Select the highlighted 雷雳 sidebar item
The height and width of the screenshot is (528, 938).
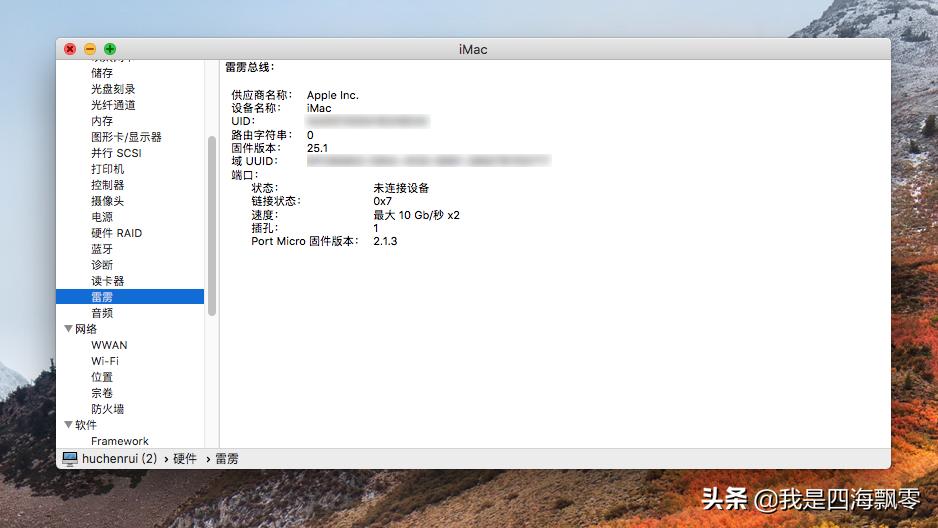click(130, 297)
